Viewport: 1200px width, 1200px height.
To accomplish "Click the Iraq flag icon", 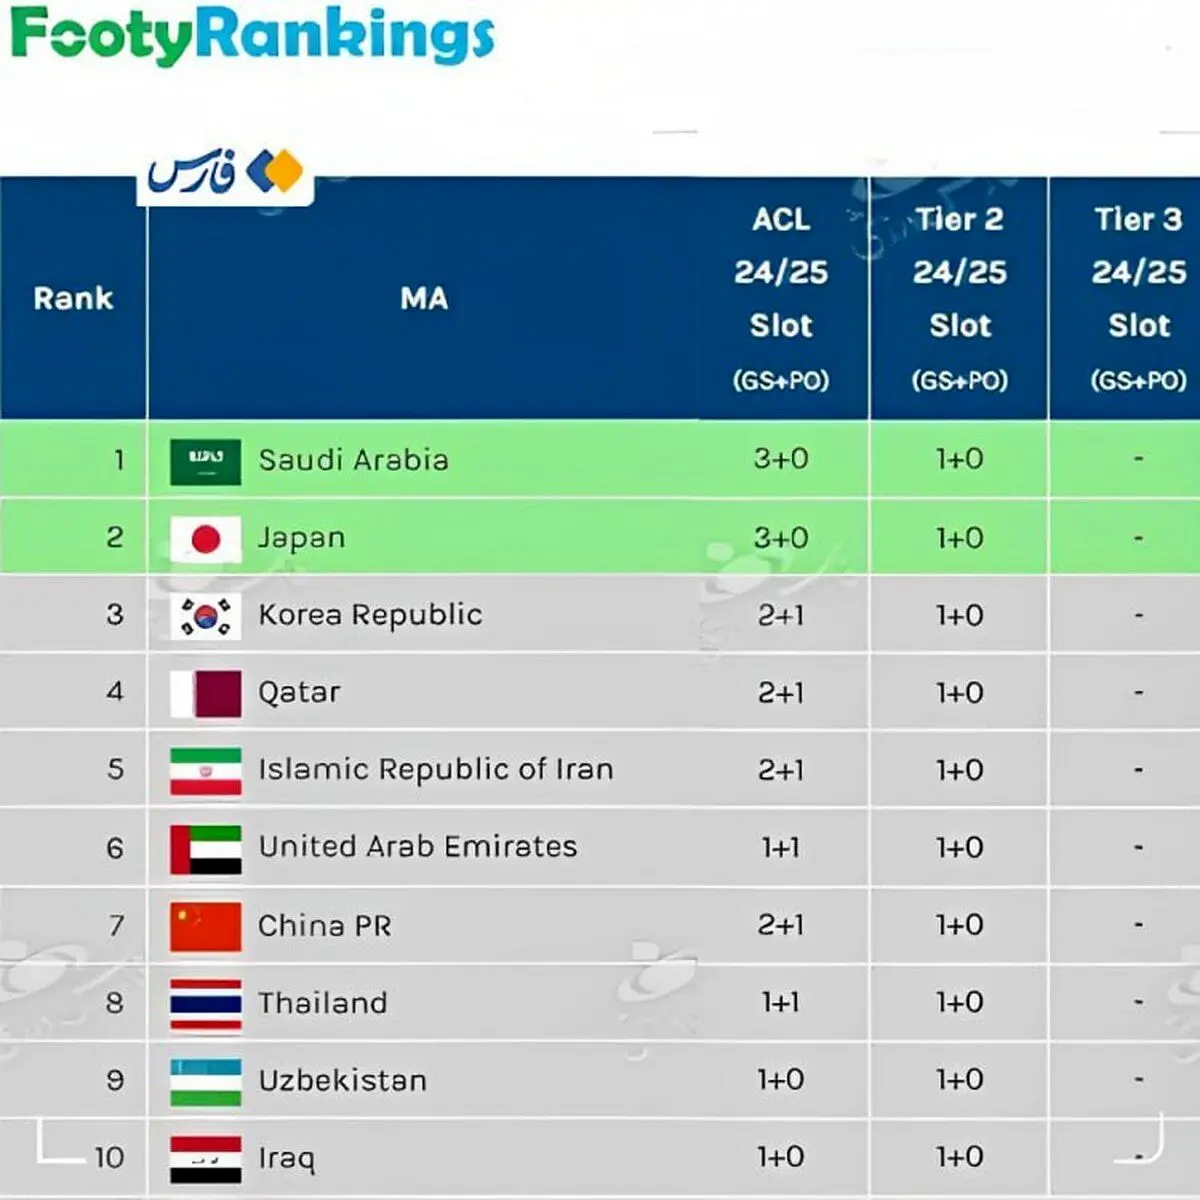I will point(205,1159).
